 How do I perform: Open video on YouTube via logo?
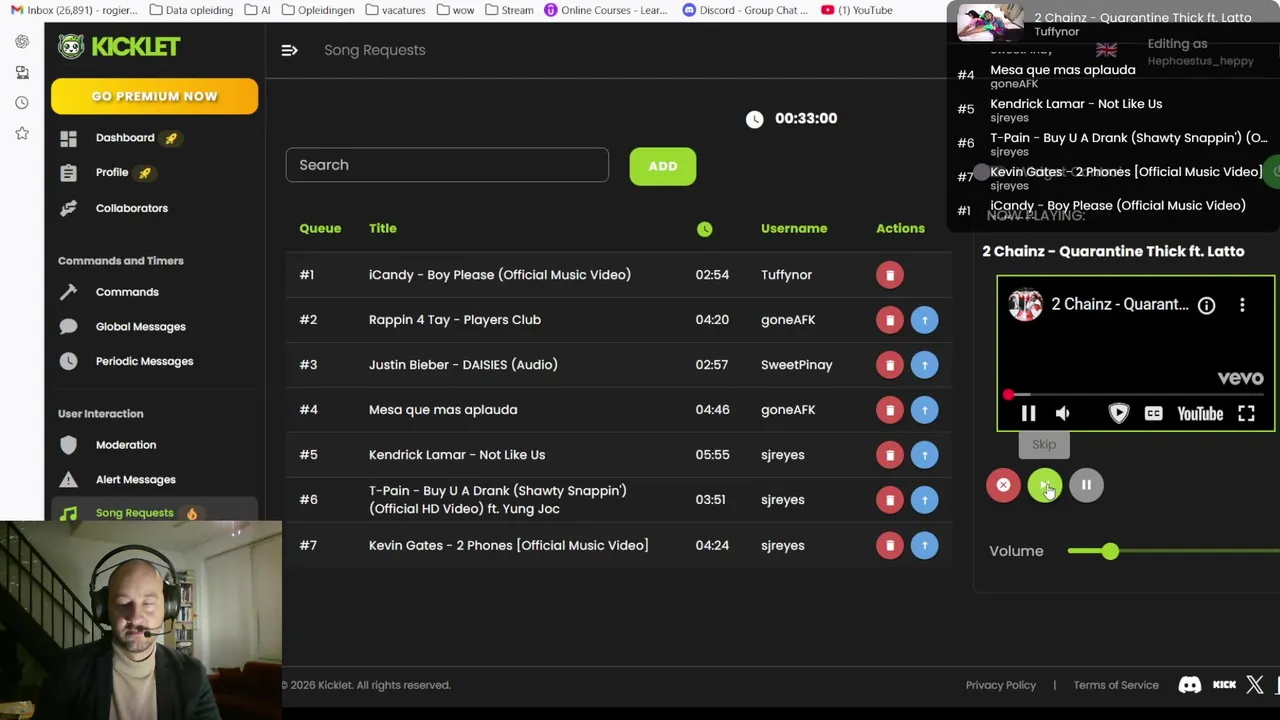(1200, 413)
